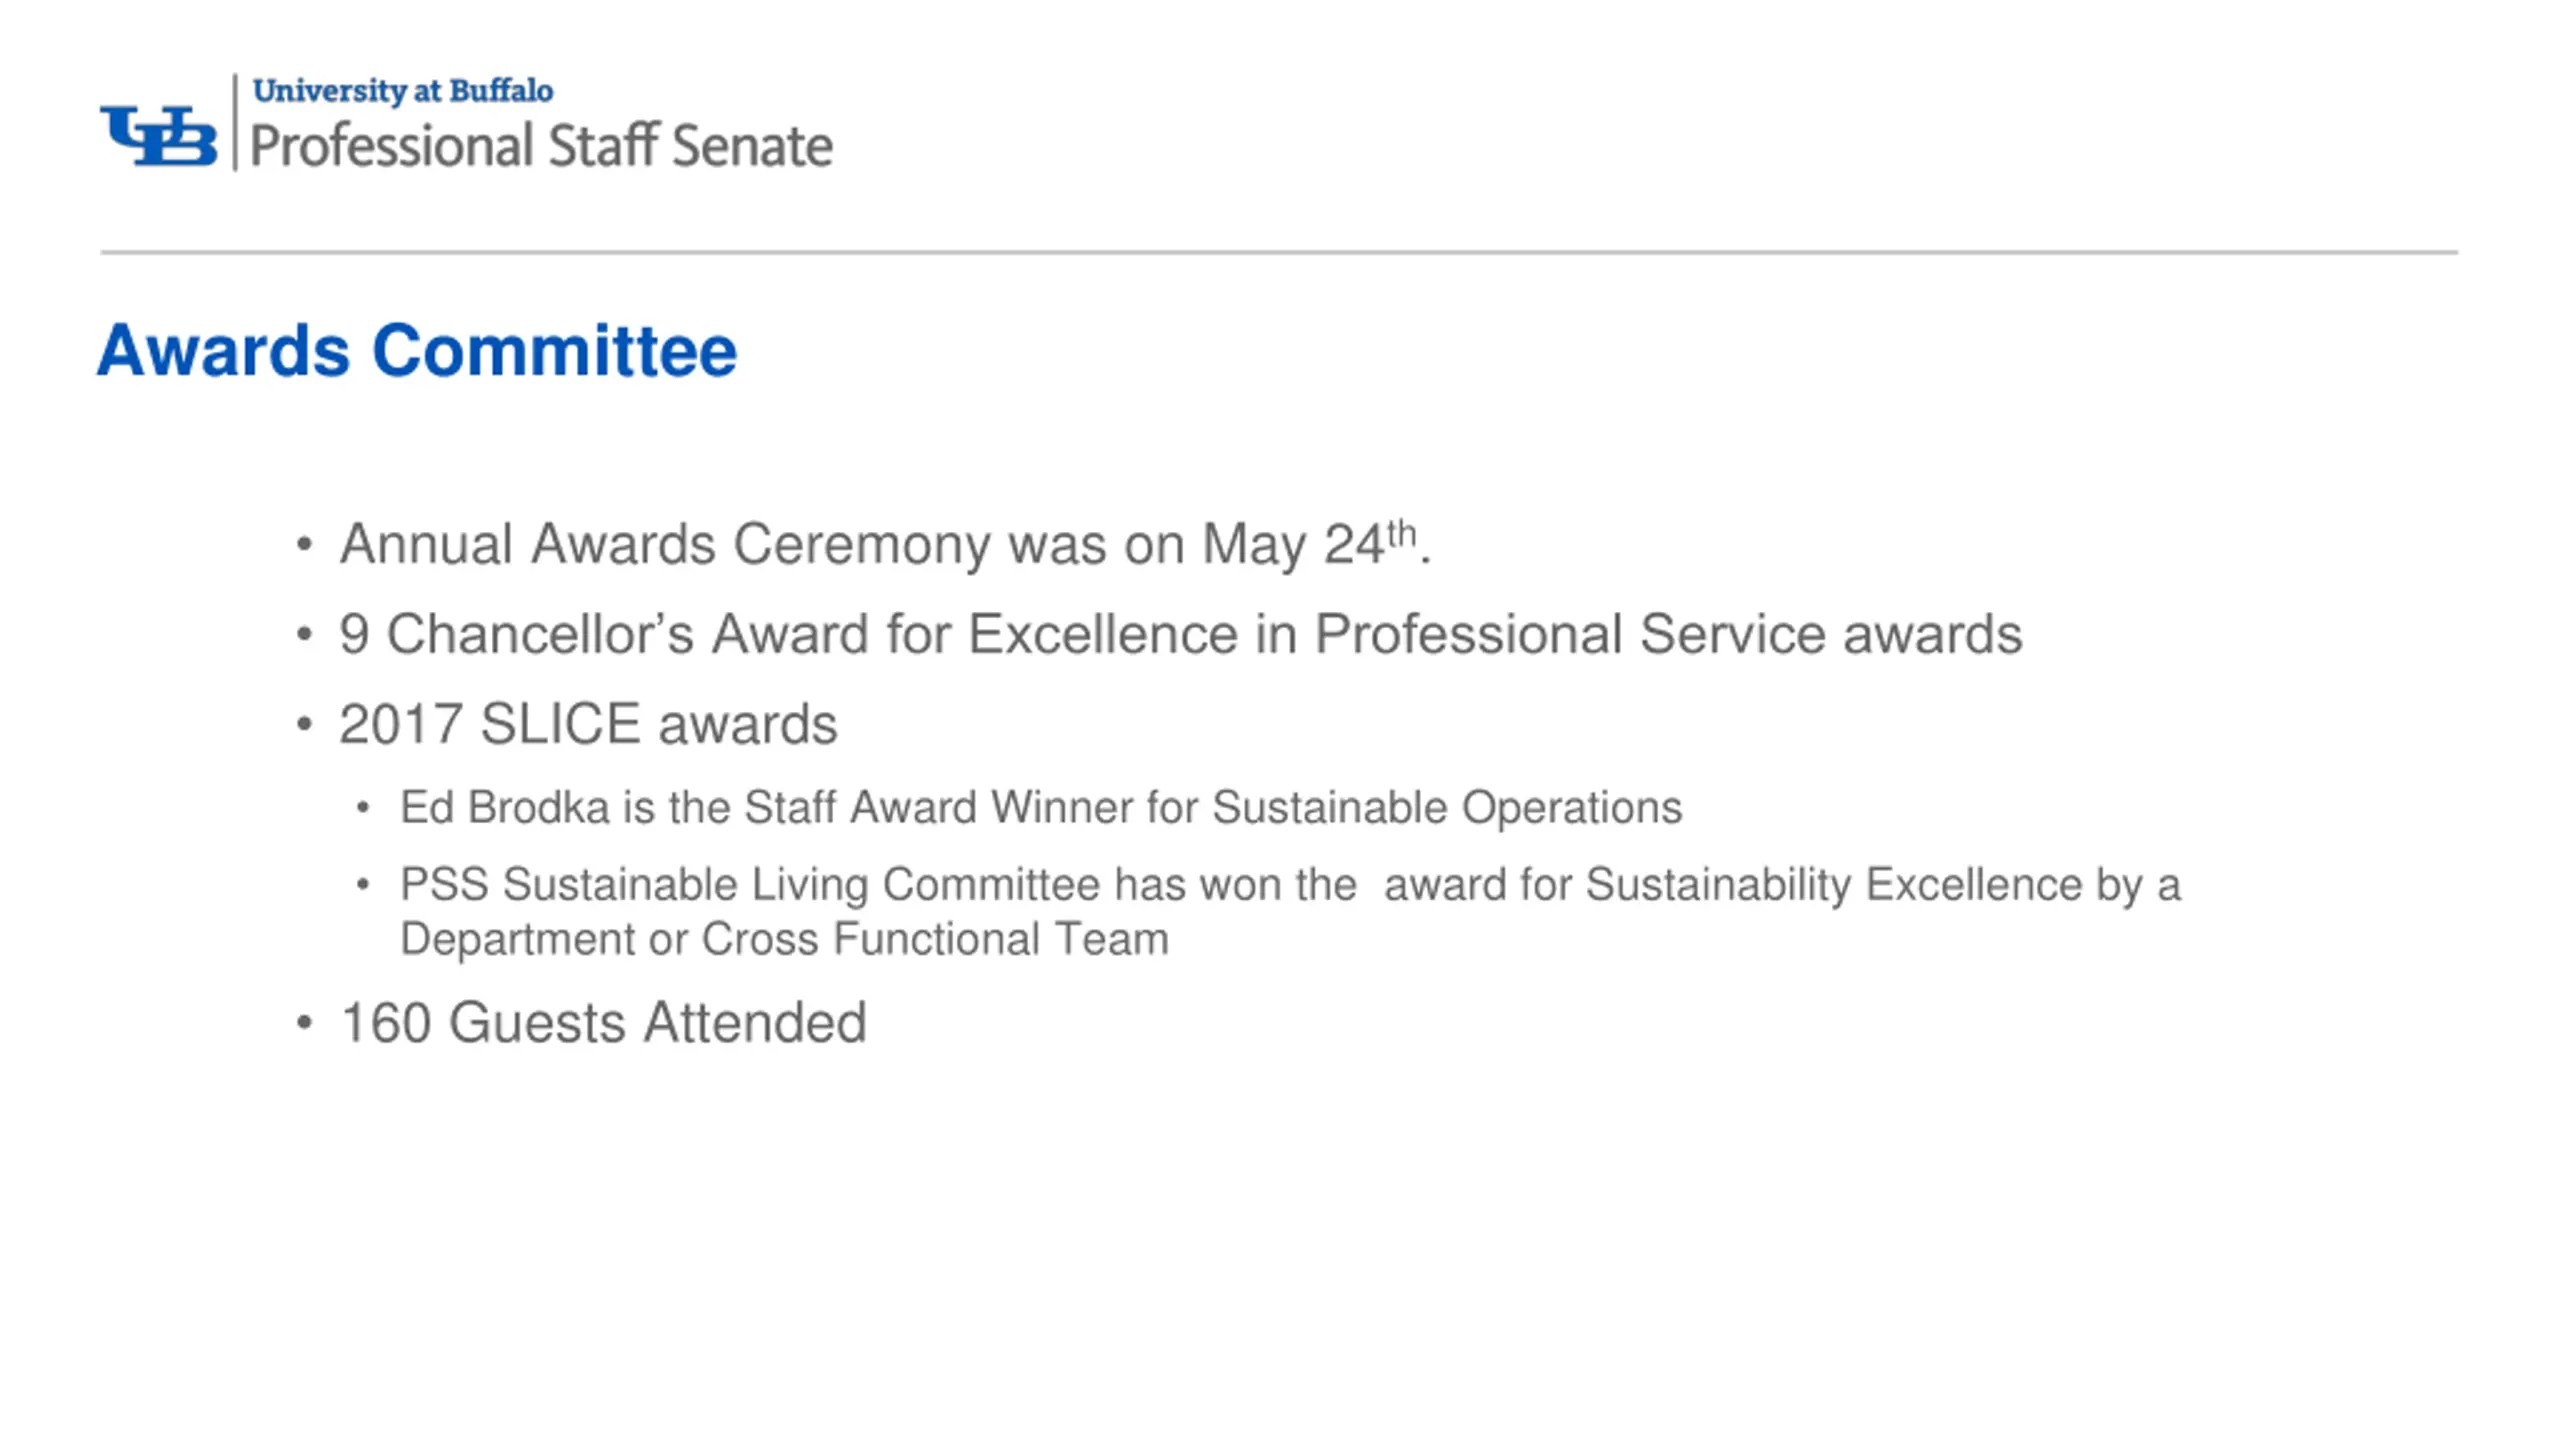Image resolution: width=2560 pixels, height=1440 pixels.
Task: Click the word Excellence in Chancellor's line
Action: coord(1103,634)
